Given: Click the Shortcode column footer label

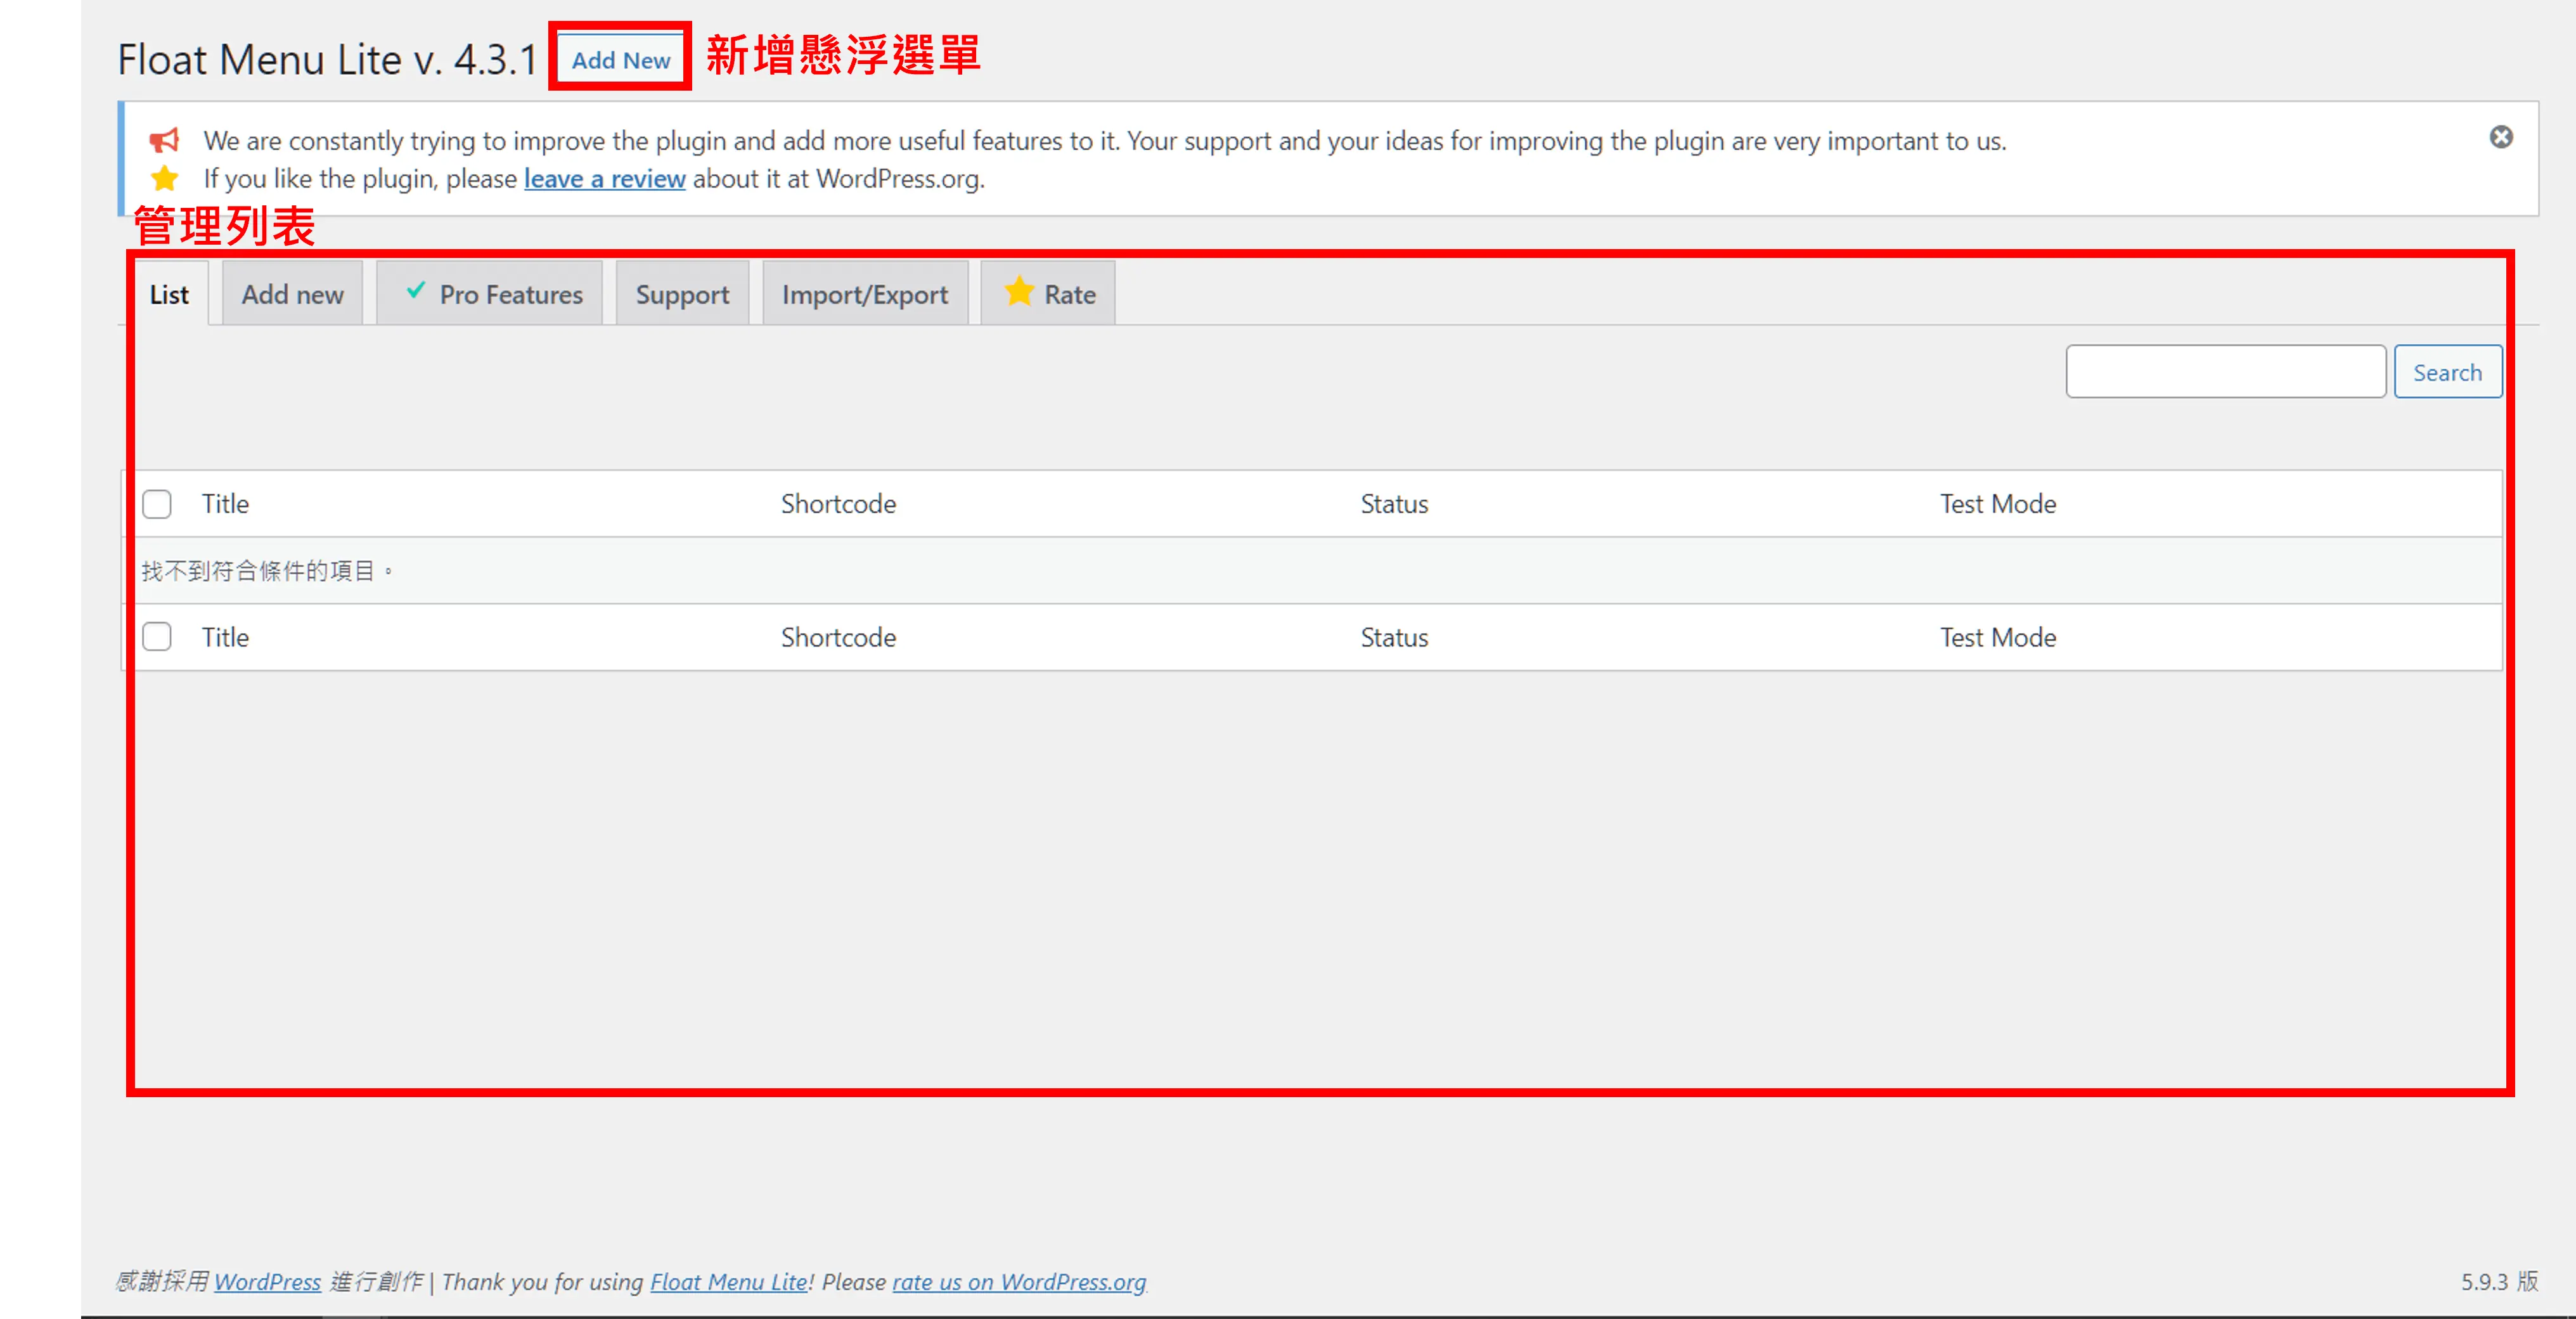Looking at the screenshot, I should (x=838, y=637).
